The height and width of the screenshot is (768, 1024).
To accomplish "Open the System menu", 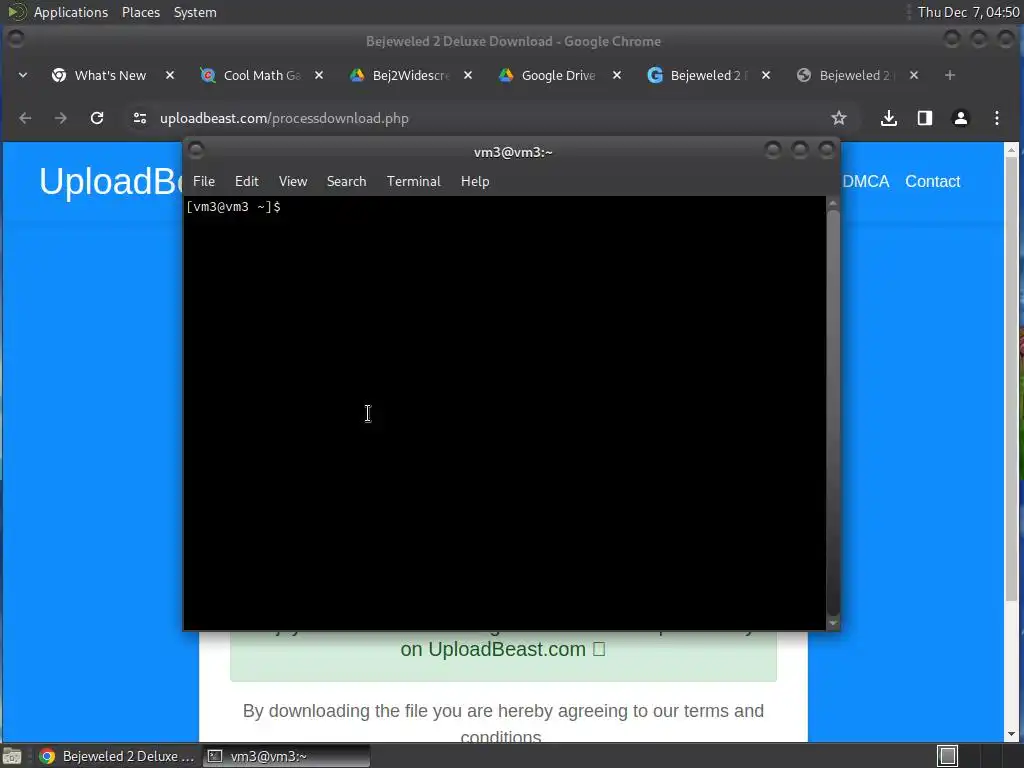I will (x=195, y=12).
